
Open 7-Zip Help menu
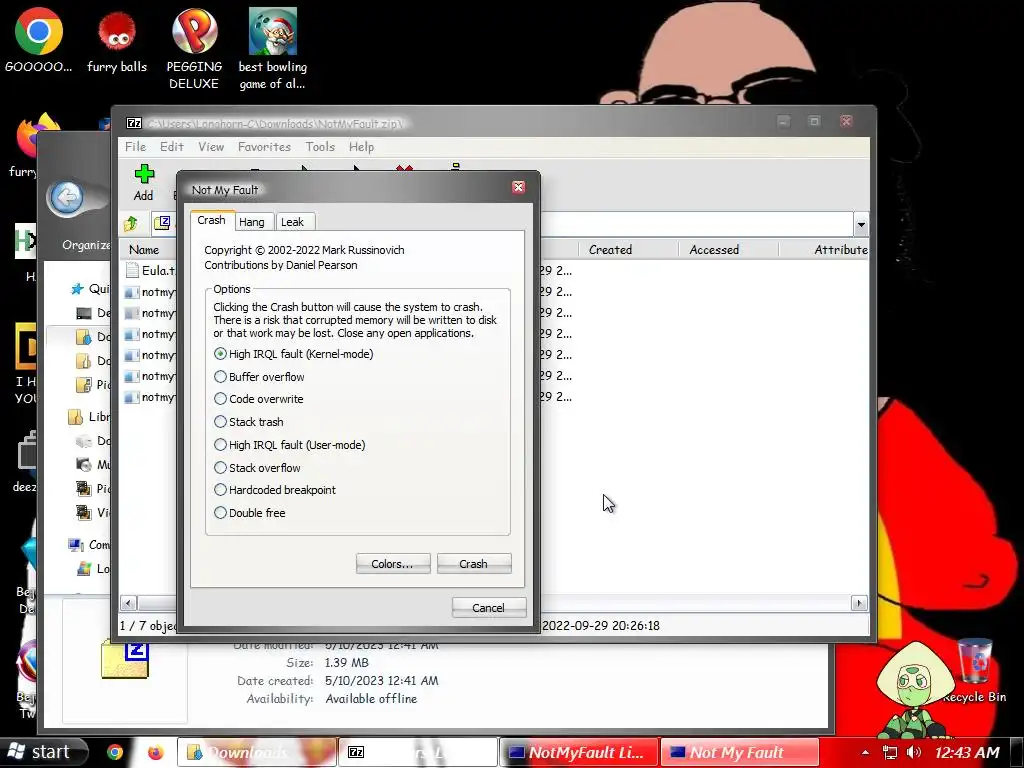(361, 147)
